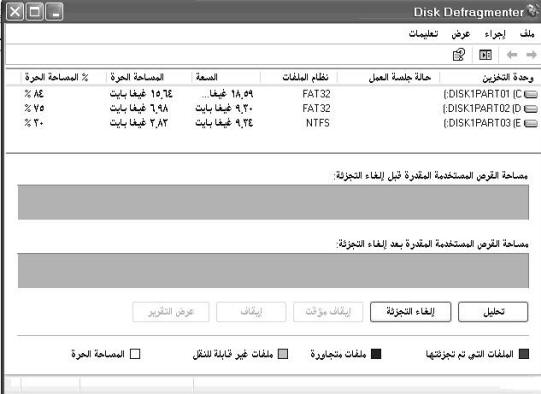Sort by المساحة الحرة column header
The width and height of the screenshot is (541, 394).
149,77
